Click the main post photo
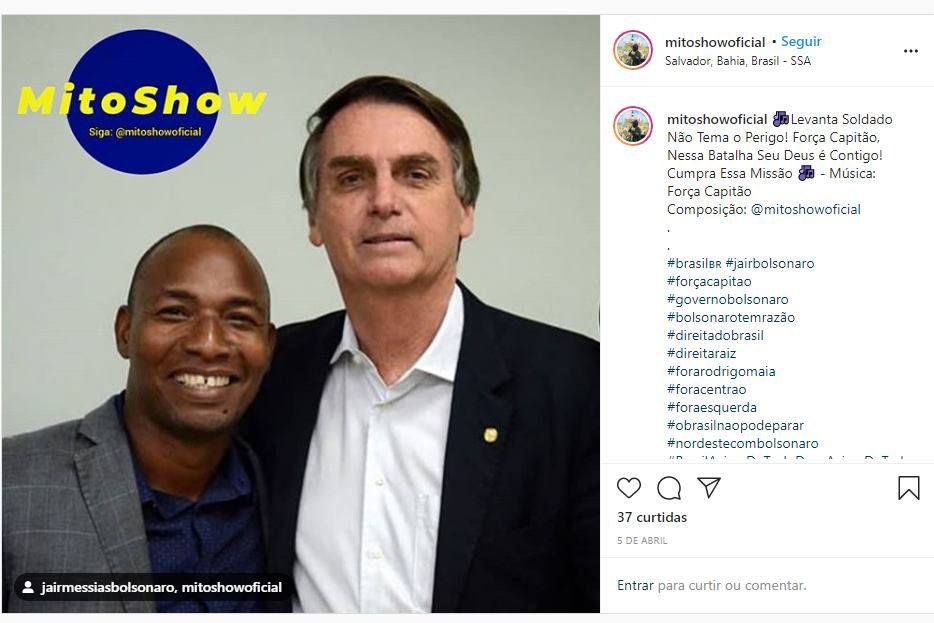Screen dimensions: 934x623 (x=301, y=314)
